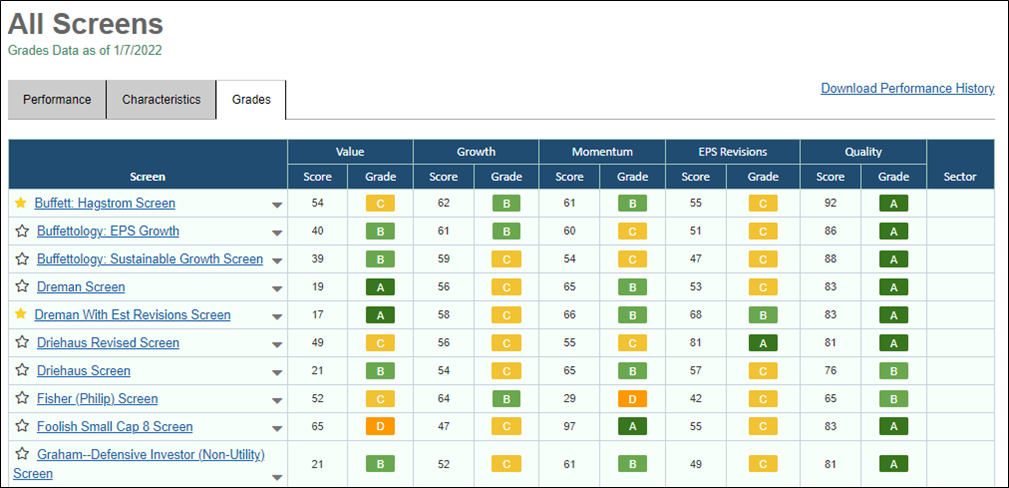Screen dimensions: 1009x488
Task: Expand Fisher (Philip) Screen row arrow
Action: coord(277,401)
